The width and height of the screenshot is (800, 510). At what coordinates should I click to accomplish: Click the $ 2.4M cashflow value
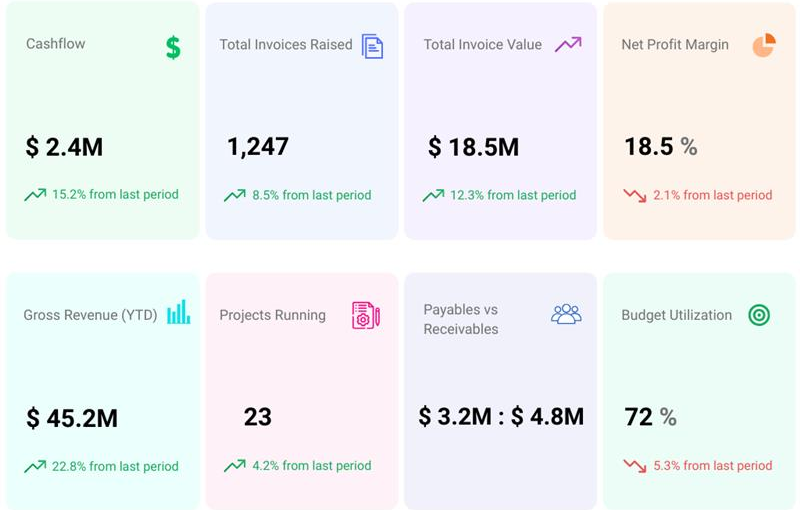64,147
